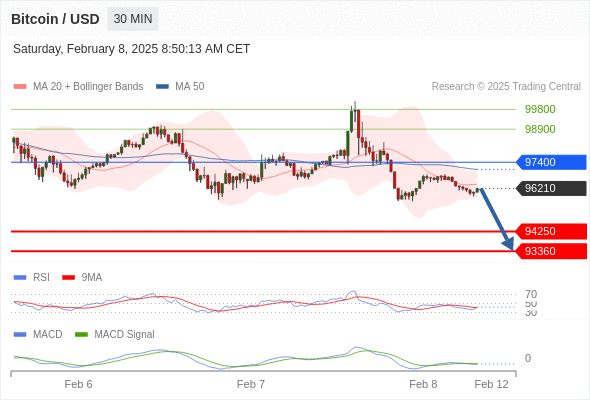Screen dimensions: 590x400
Task: Click the 99800 green resistance label
Action: [x=540, y=109]
